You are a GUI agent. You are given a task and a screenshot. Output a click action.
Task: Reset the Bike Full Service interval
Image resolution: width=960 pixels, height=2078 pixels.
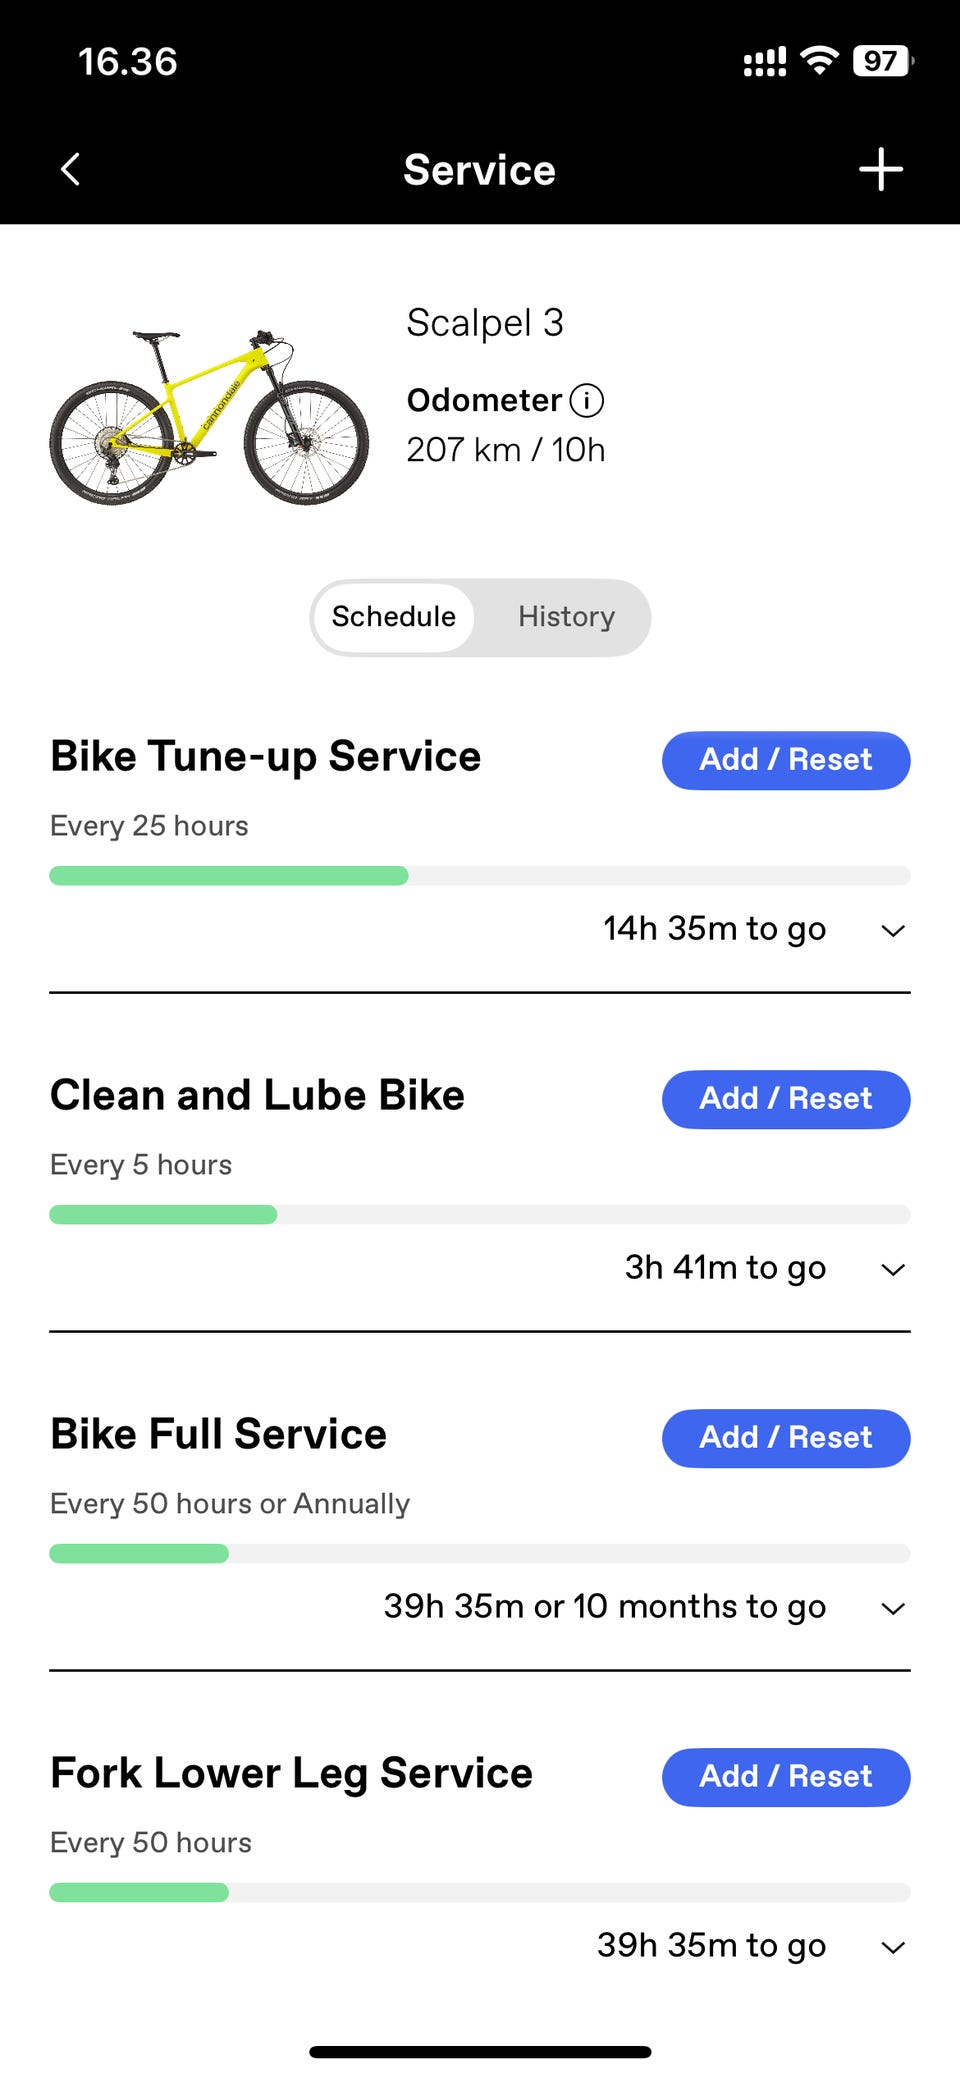pos(786,1438)
